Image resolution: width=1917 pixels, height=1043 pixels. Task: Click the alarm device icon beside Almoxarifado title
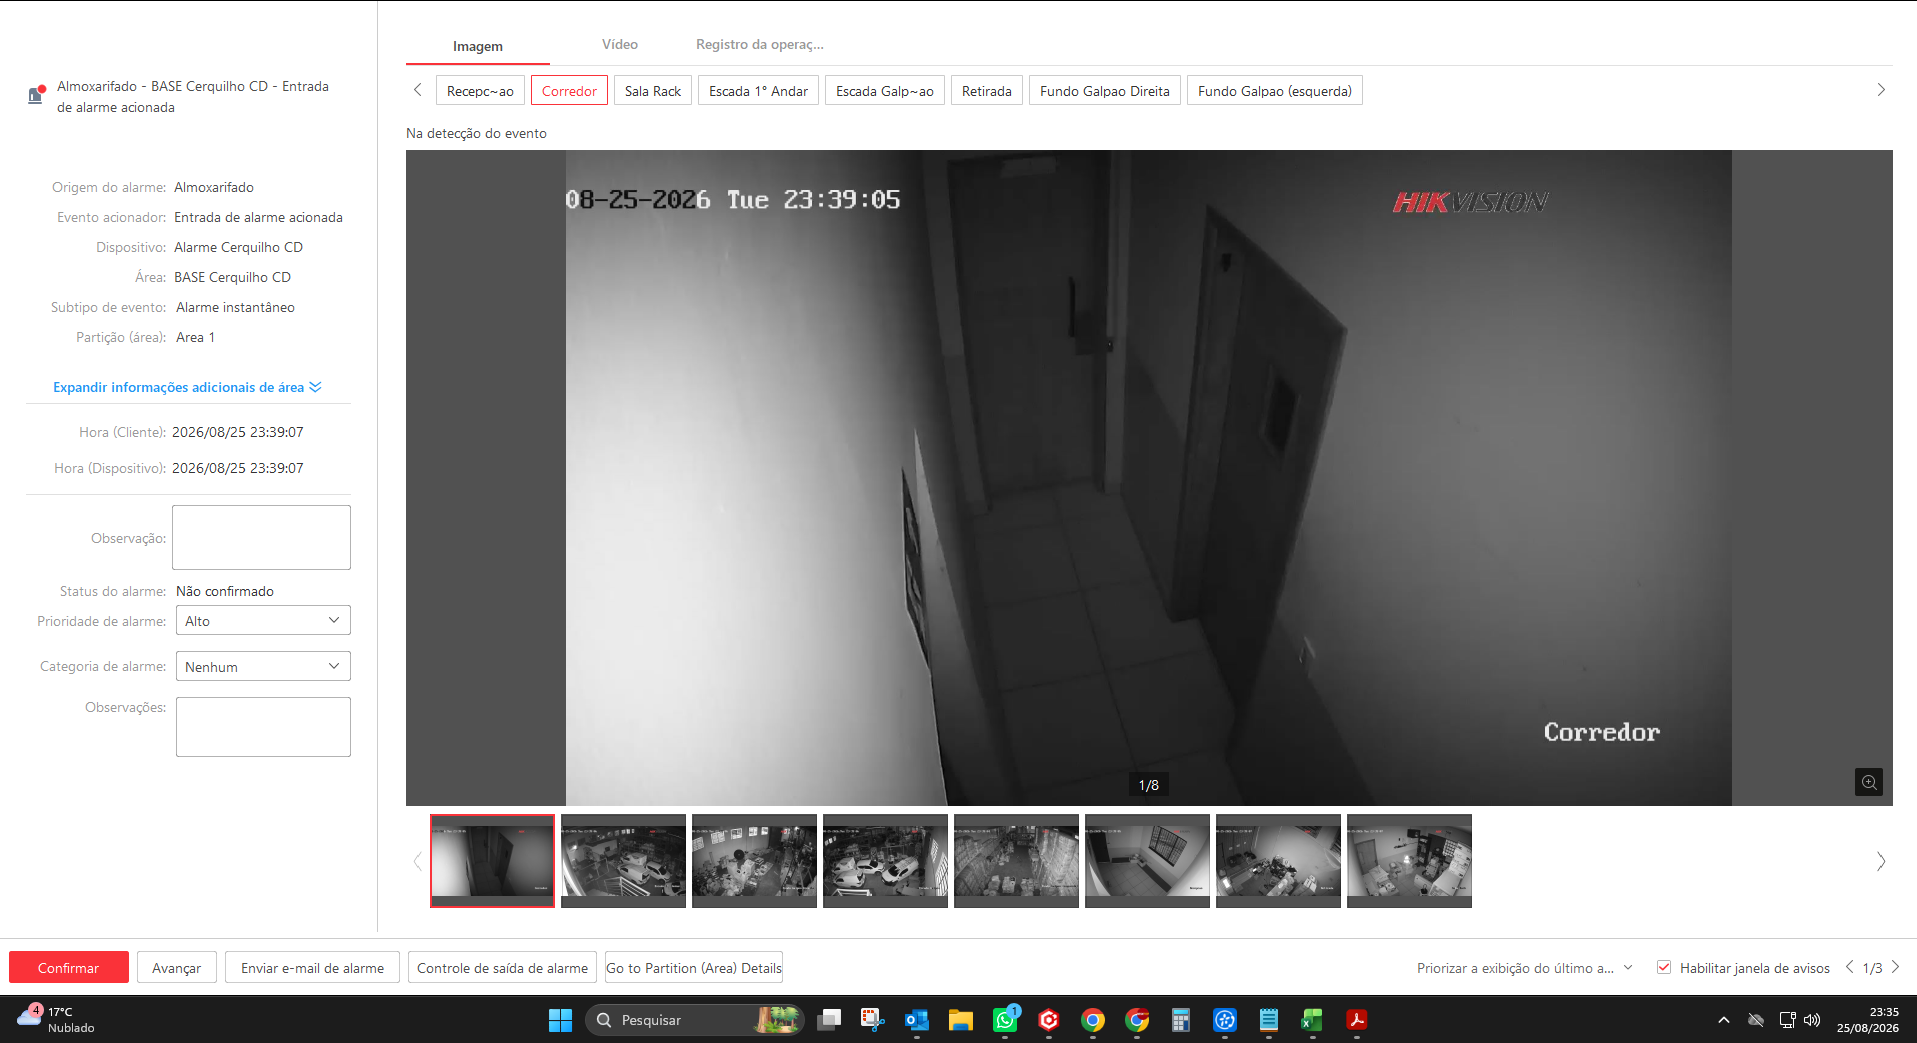point(36,95)
